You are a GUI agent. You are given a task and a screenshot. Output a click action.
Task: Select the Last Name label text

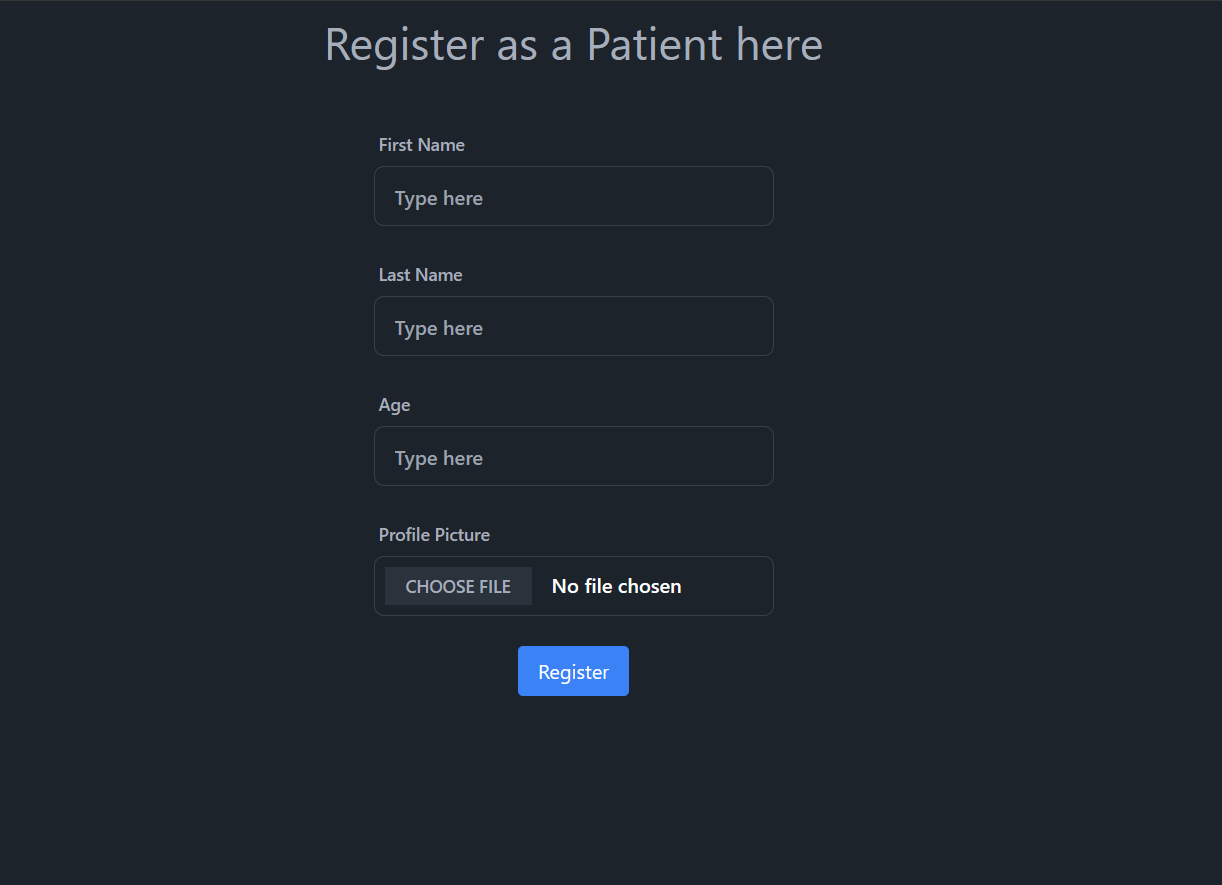(x=420, y=275)
